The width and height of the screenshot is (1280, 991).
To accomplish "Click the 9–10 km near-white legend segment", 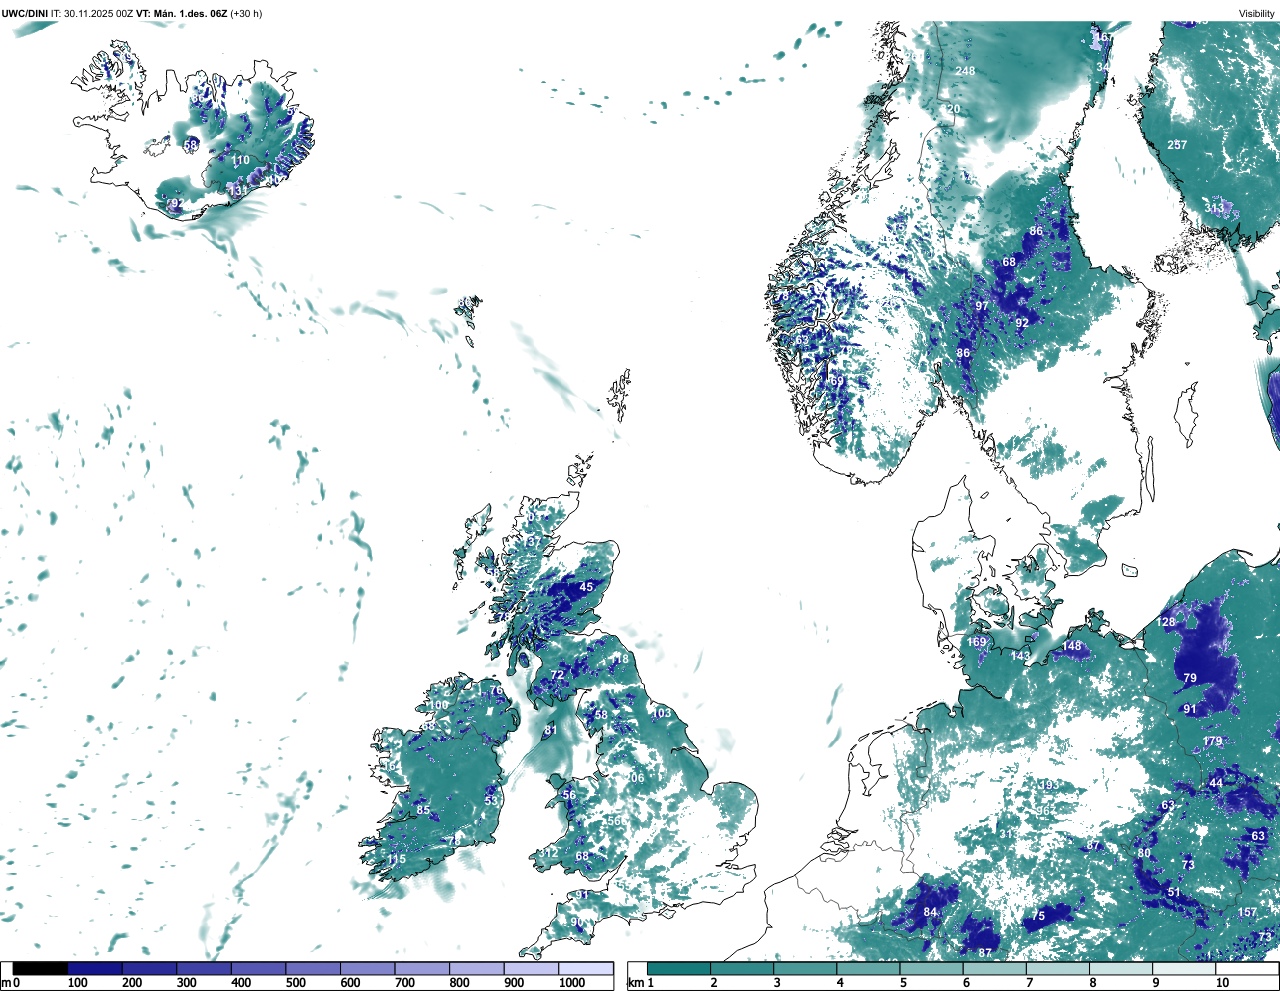I will click(1185, 969).
